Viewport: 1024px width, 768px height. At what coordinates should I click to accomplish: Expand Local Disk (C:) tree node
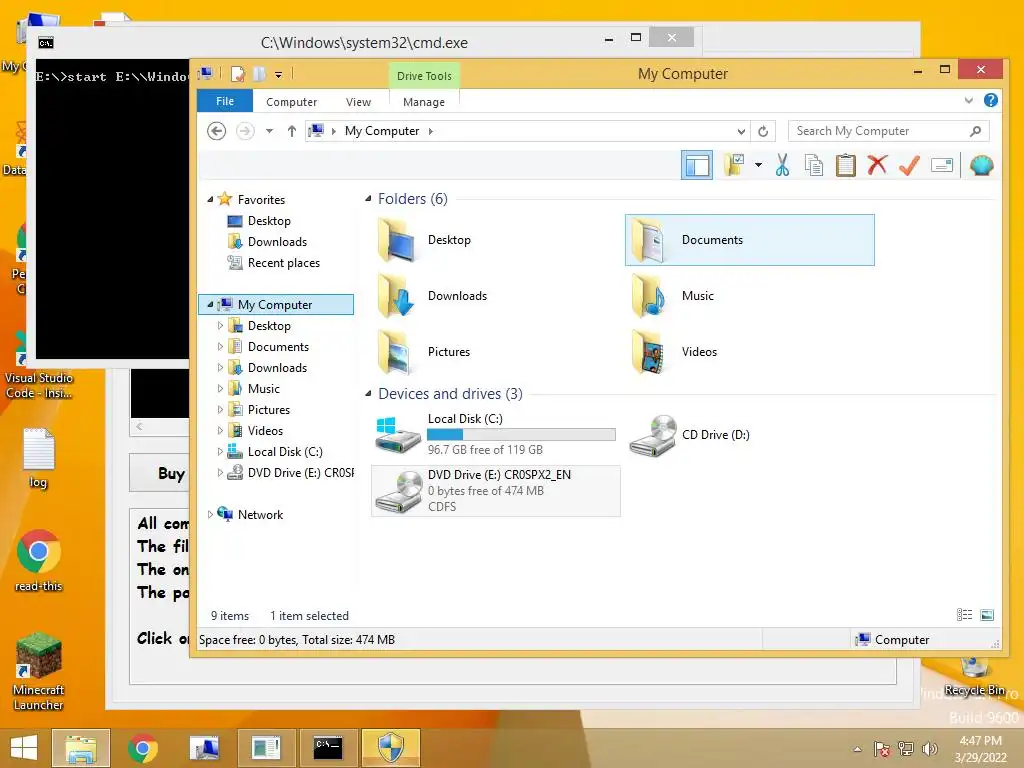coord(220,451)
